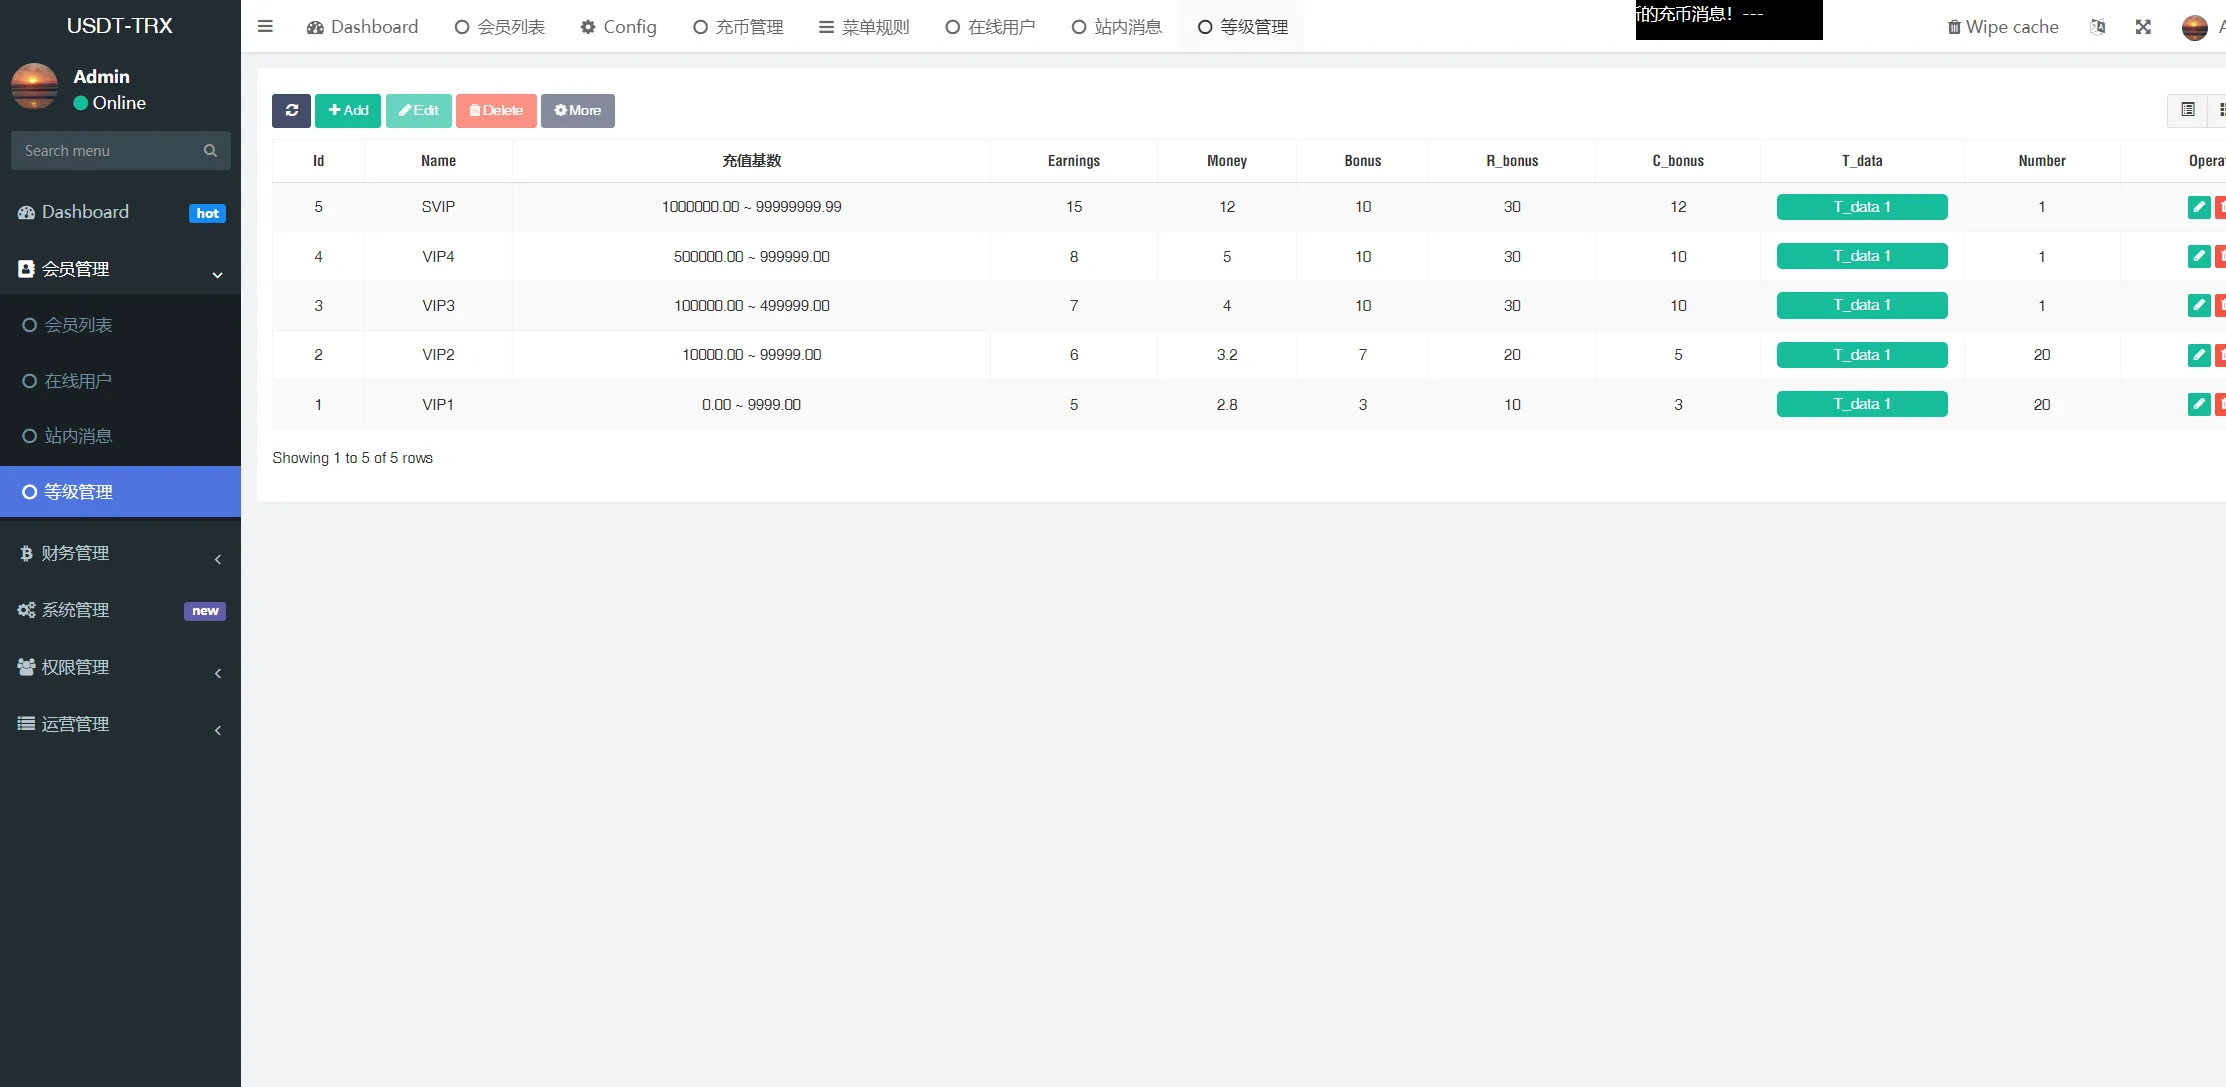Collapse the 会员管理 sidebar menu
Viewport: 2226px width, 1087px height.
120,269
